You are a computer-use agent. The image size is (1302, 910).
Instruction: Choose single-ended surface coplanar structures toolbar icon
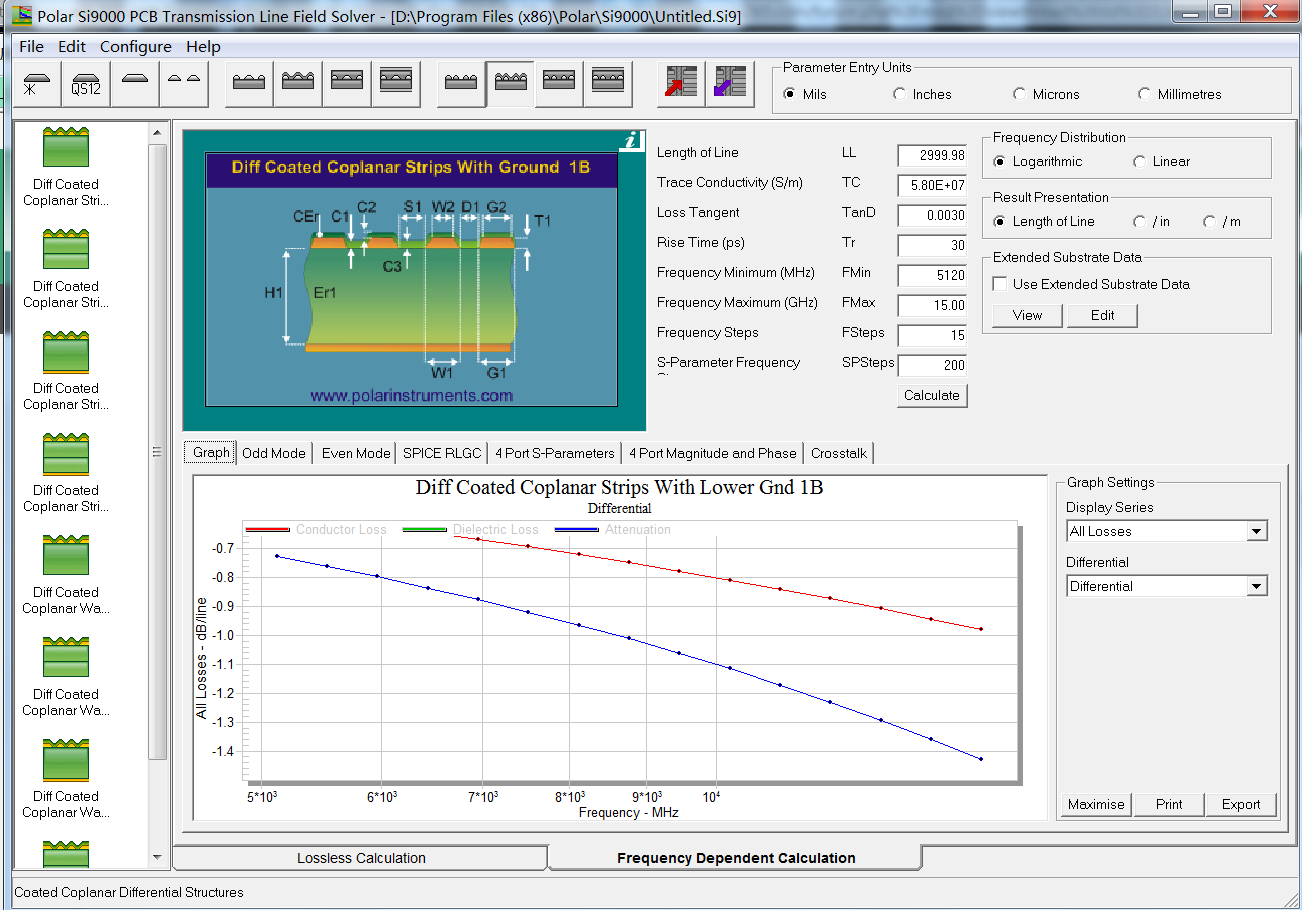coord(249,84)
